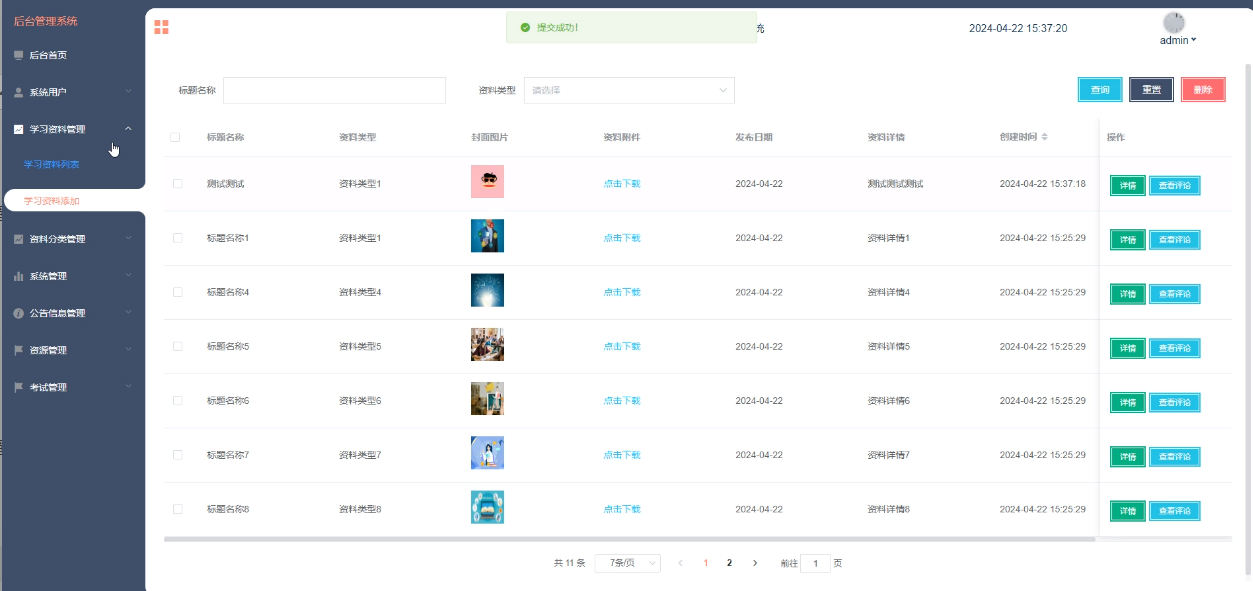1253x591 pixels.
Task: Click the 系统用户 person icon
Action: click(19, 92)
